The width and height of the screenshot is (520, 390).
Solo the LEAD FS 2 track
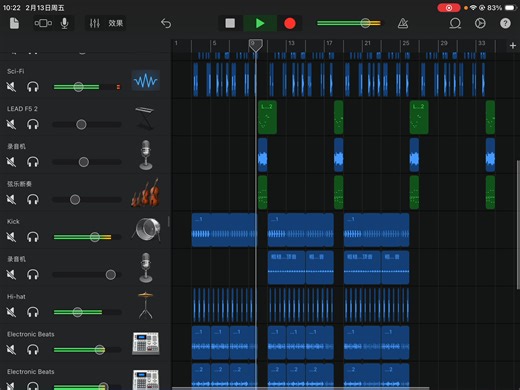tap(33, 125)
